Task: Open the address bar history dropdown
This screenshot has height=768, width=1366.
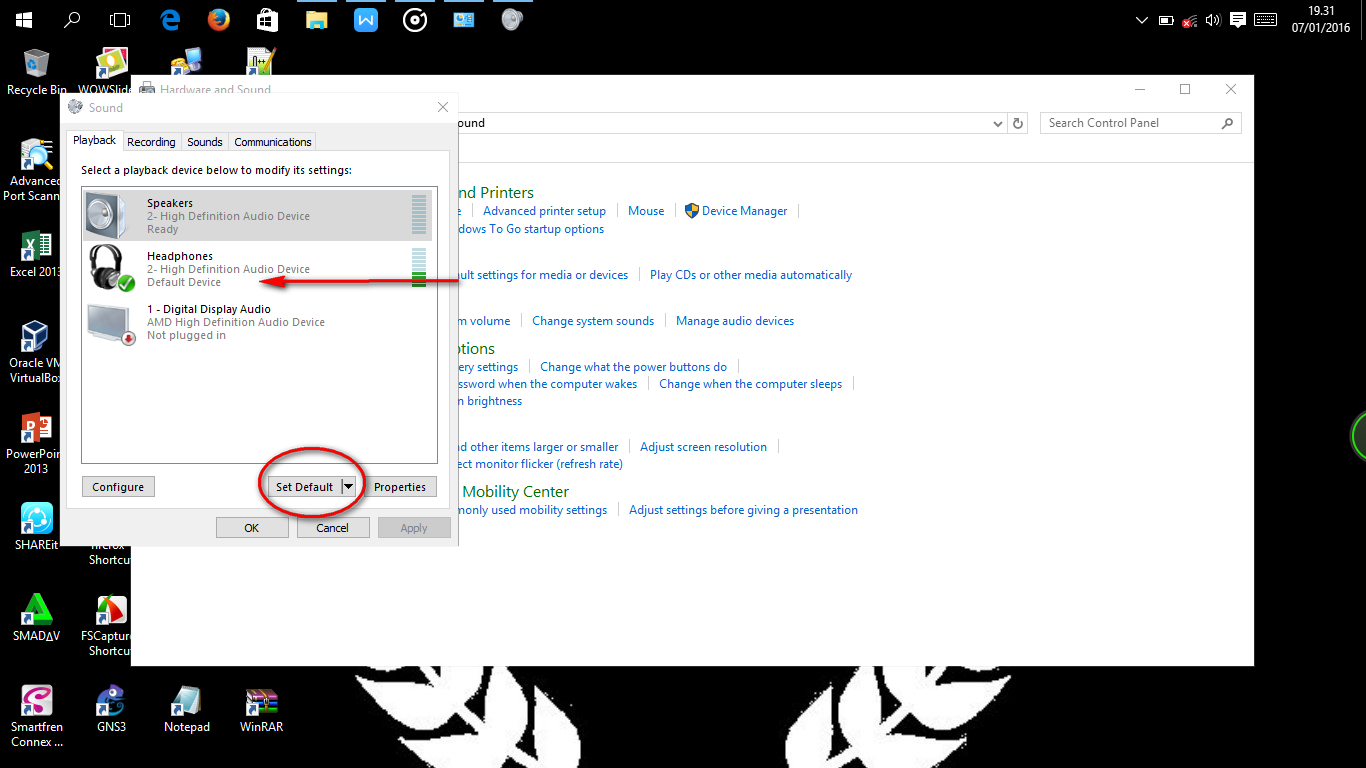Action: [997, 122]
